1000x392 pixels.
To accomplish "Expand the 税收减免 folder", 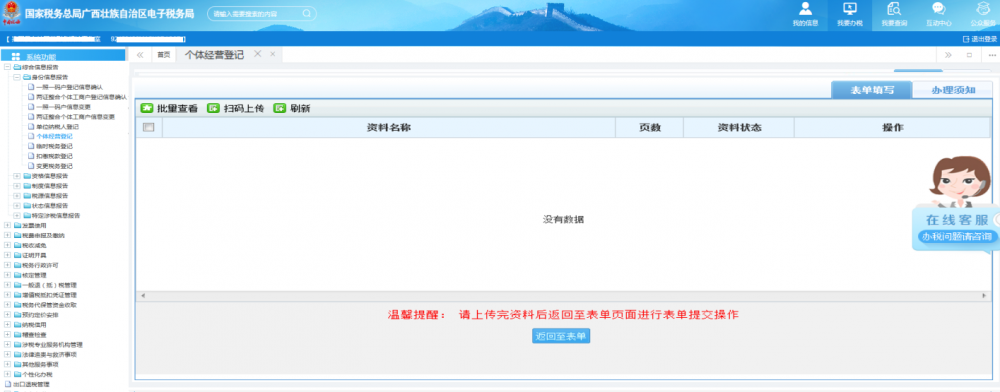I will pyautogui.click(x=7, y=245).
